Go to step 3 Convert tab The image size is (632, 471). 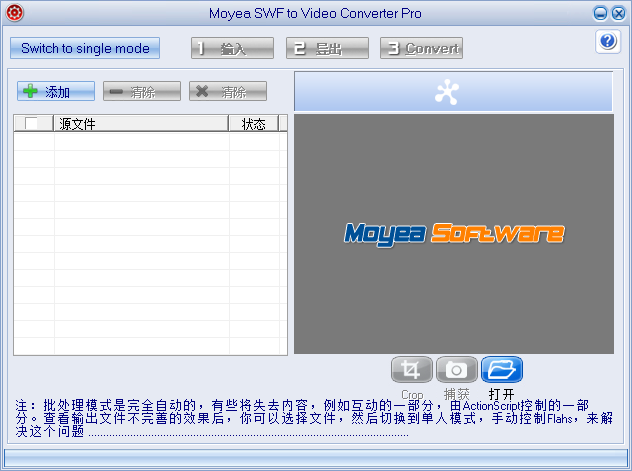(x=422, y=48)
